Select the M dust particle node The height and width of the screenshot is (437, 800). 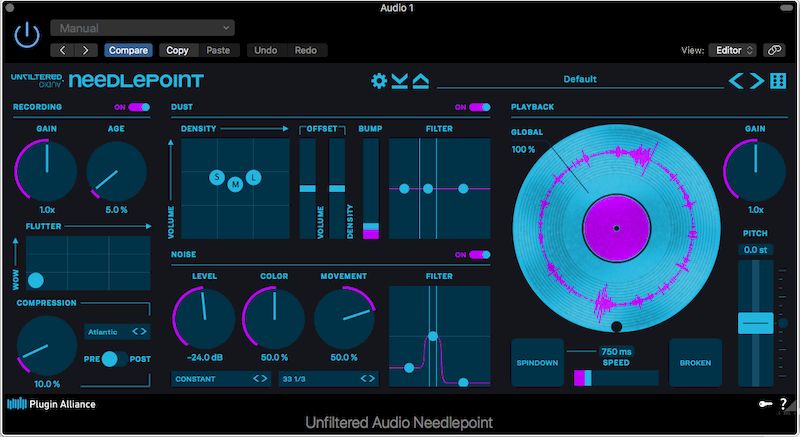point(235,184)
